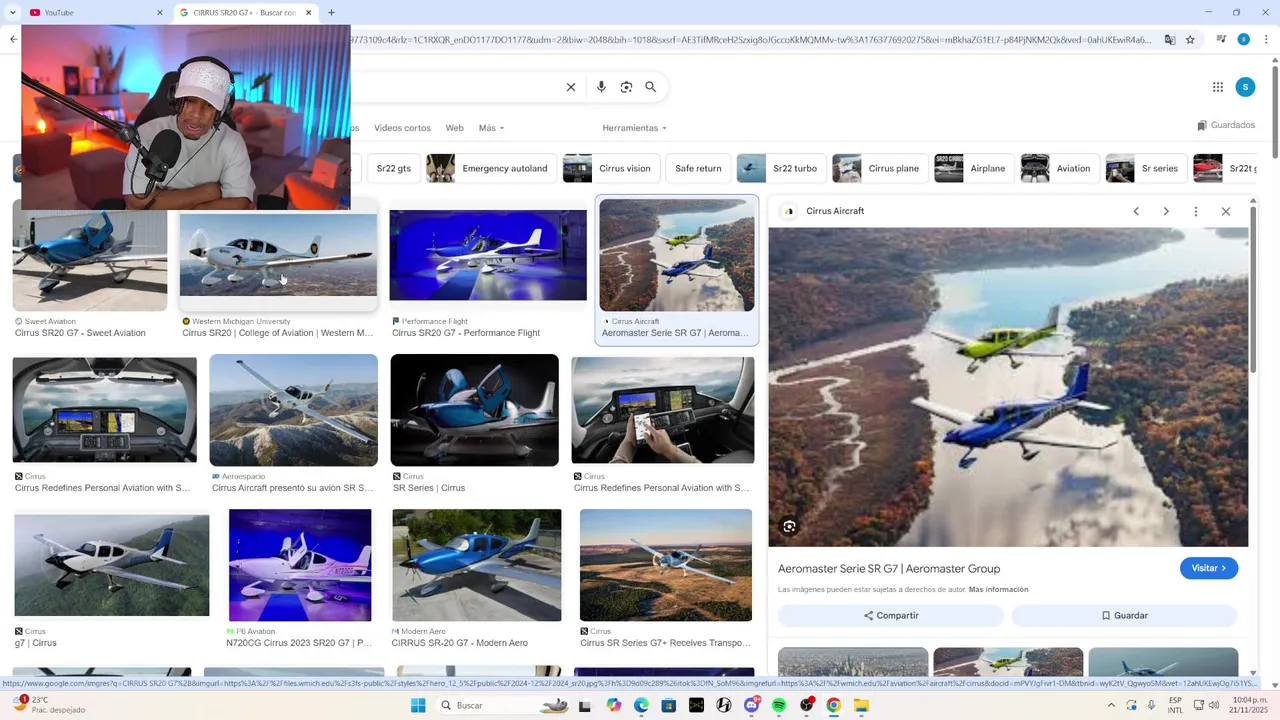Open Windows Start menu

click(418, 705)
